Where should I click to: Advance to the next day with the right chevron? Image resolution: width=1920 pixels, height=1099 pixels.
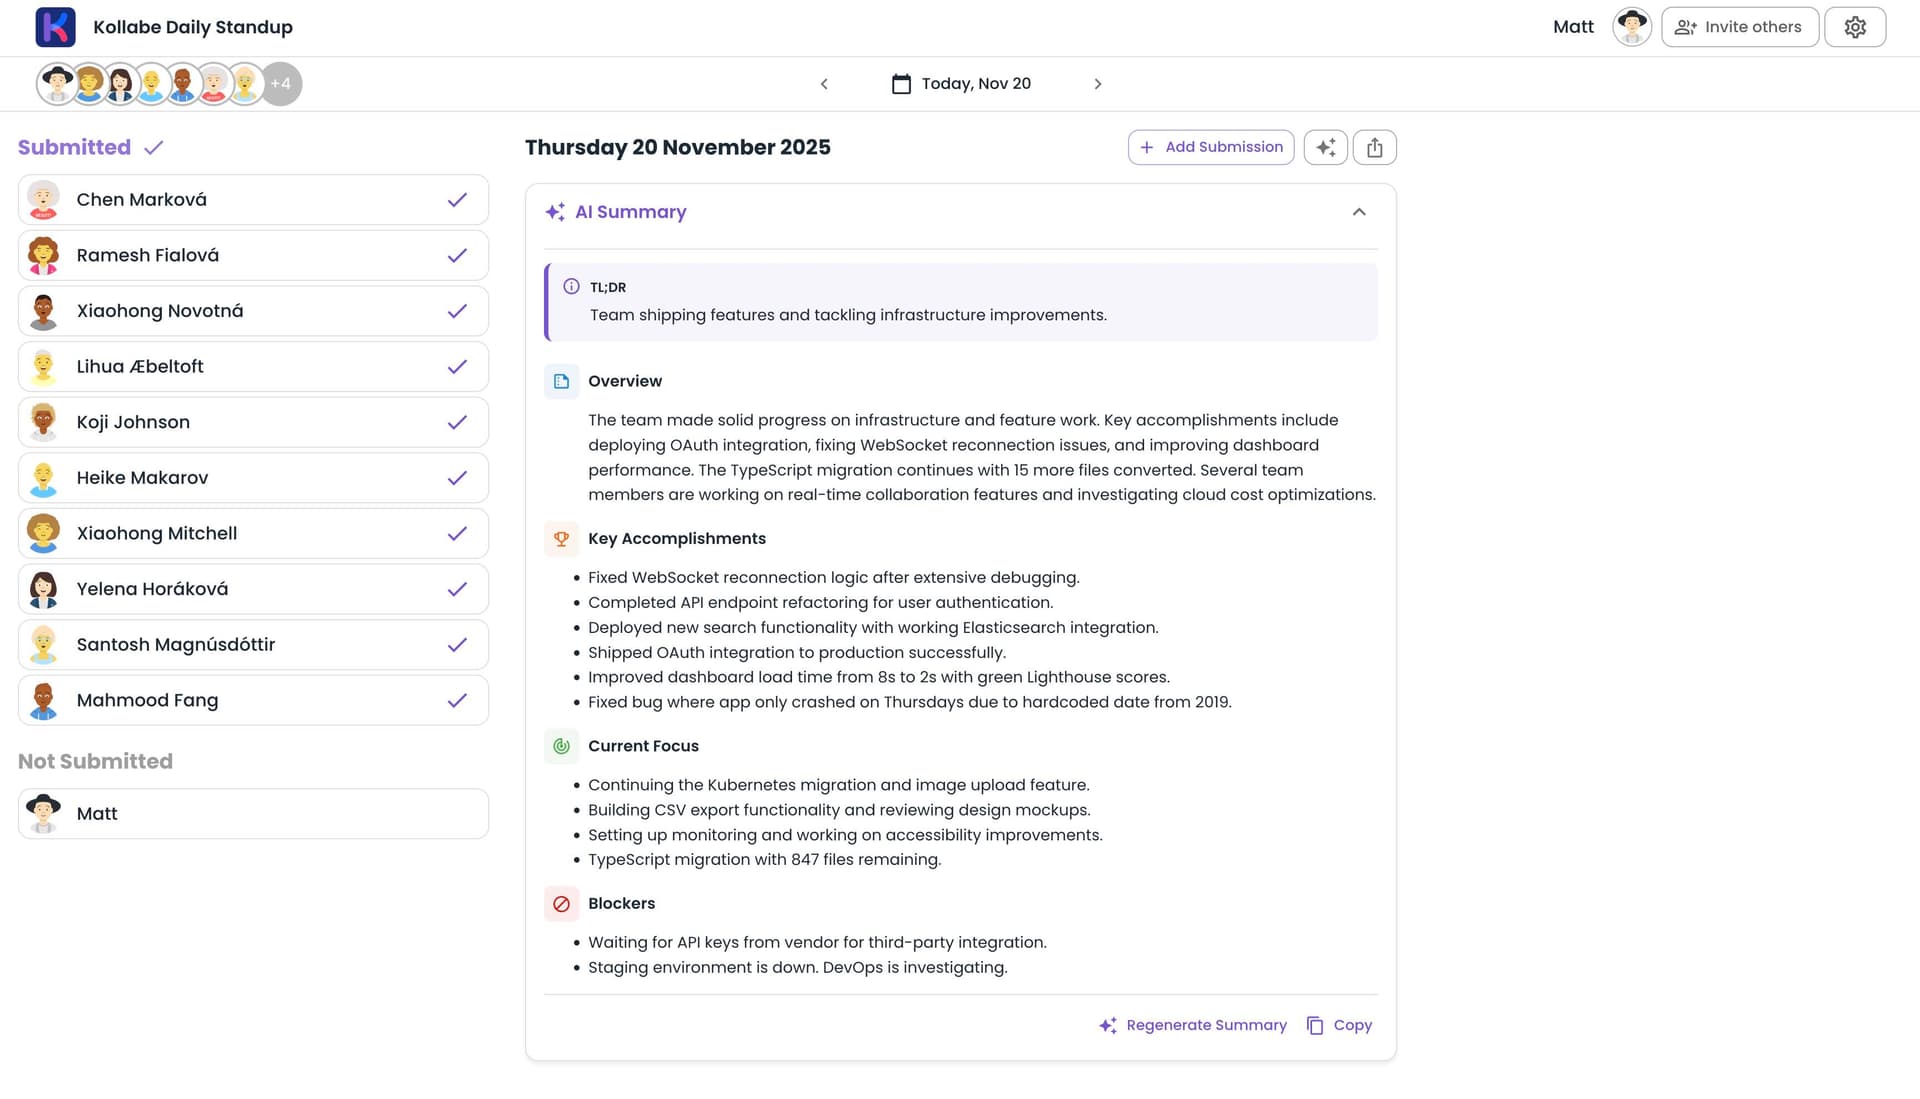click(x=1098, y=83)
